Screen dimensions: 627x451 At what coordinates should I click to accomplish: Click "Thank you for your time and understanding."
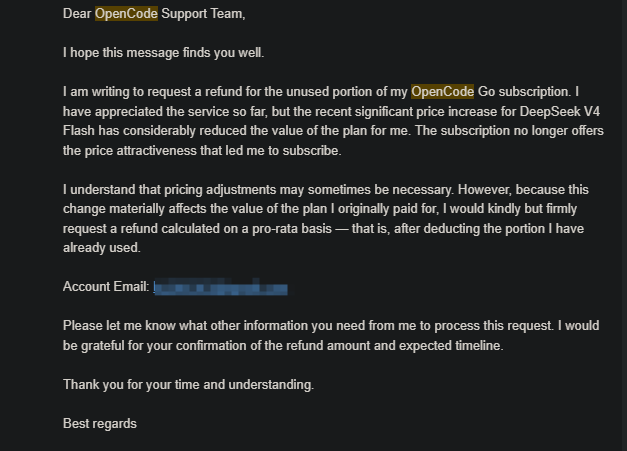click(x=189, y=385)
